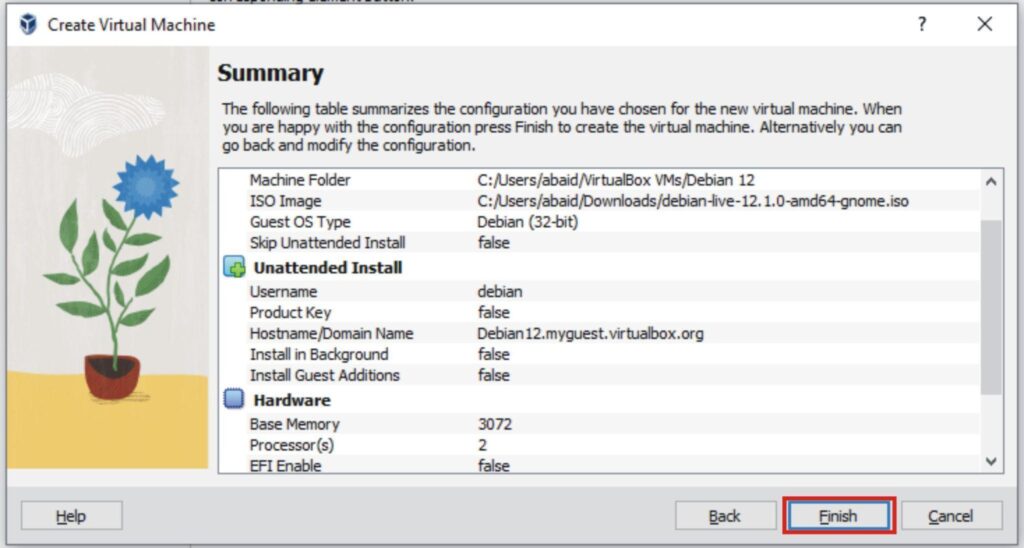Click the Hostname/Domain Name label
The width and height of the screenshot is (1024, 548).
[x=331, y=333]
